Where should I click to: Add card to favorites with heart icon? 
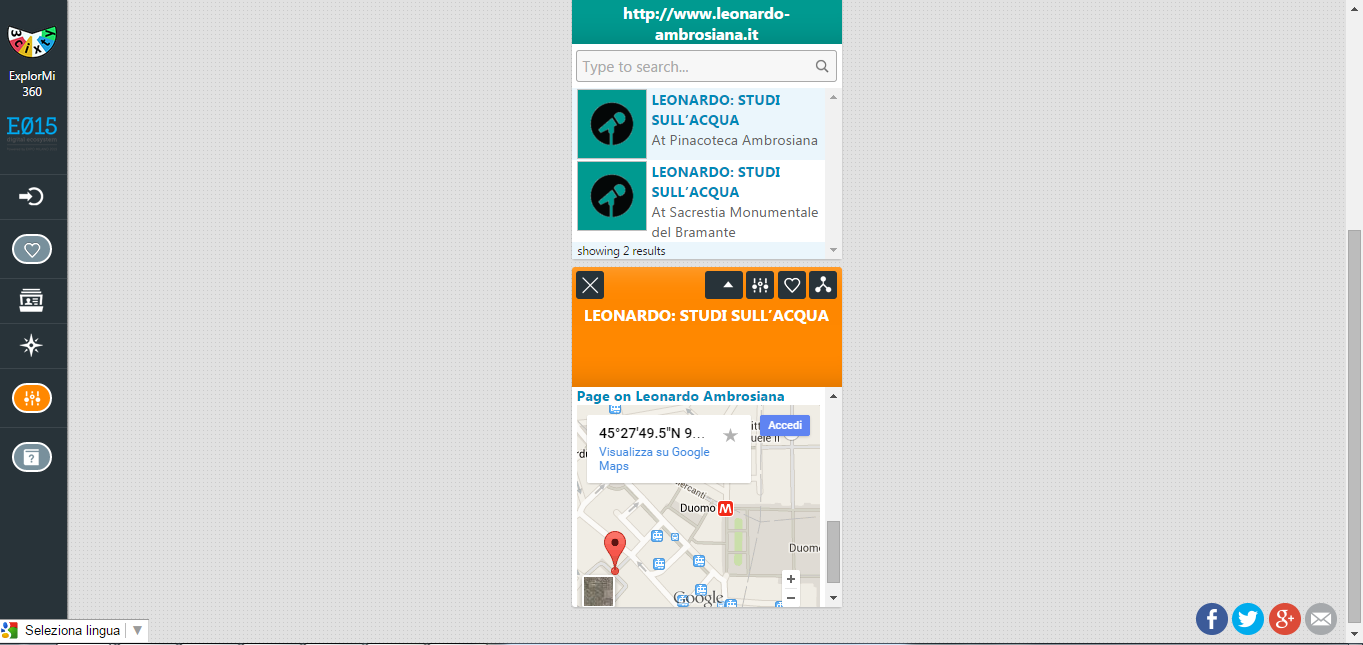792,285
